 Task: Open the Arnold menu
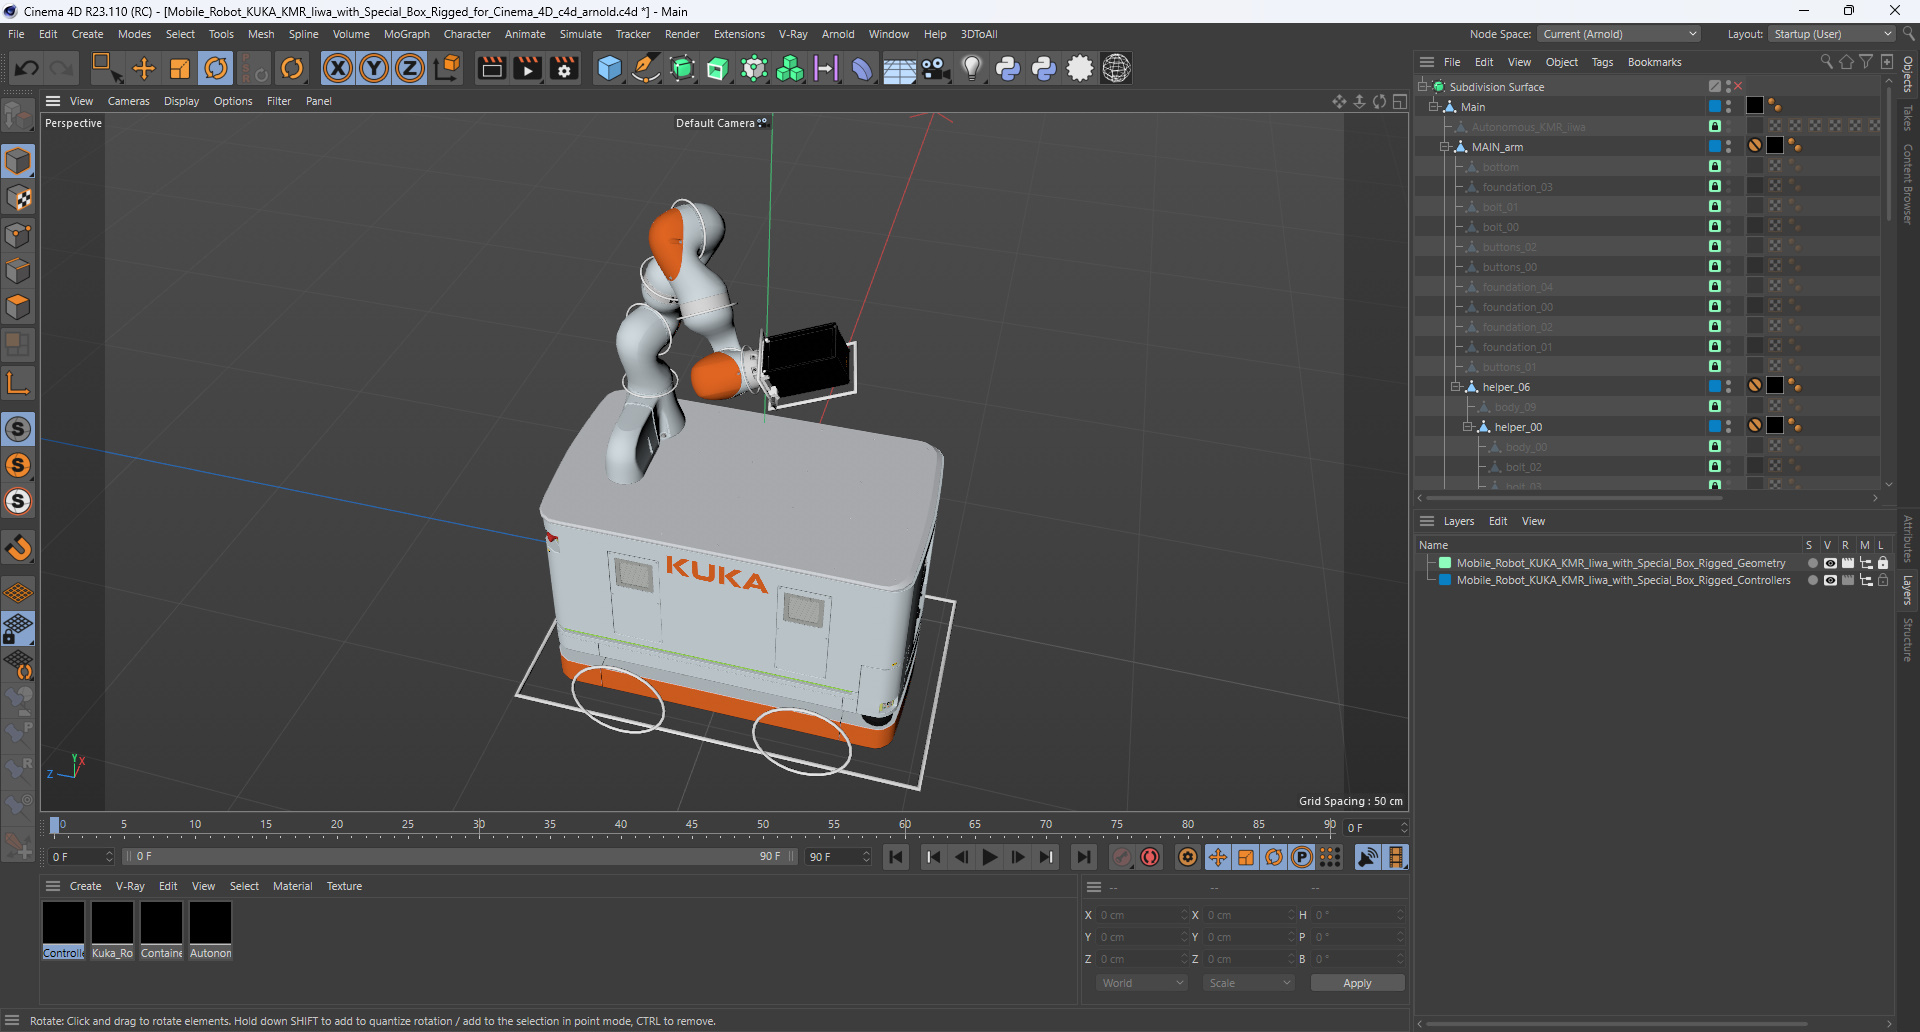[838, 34]
